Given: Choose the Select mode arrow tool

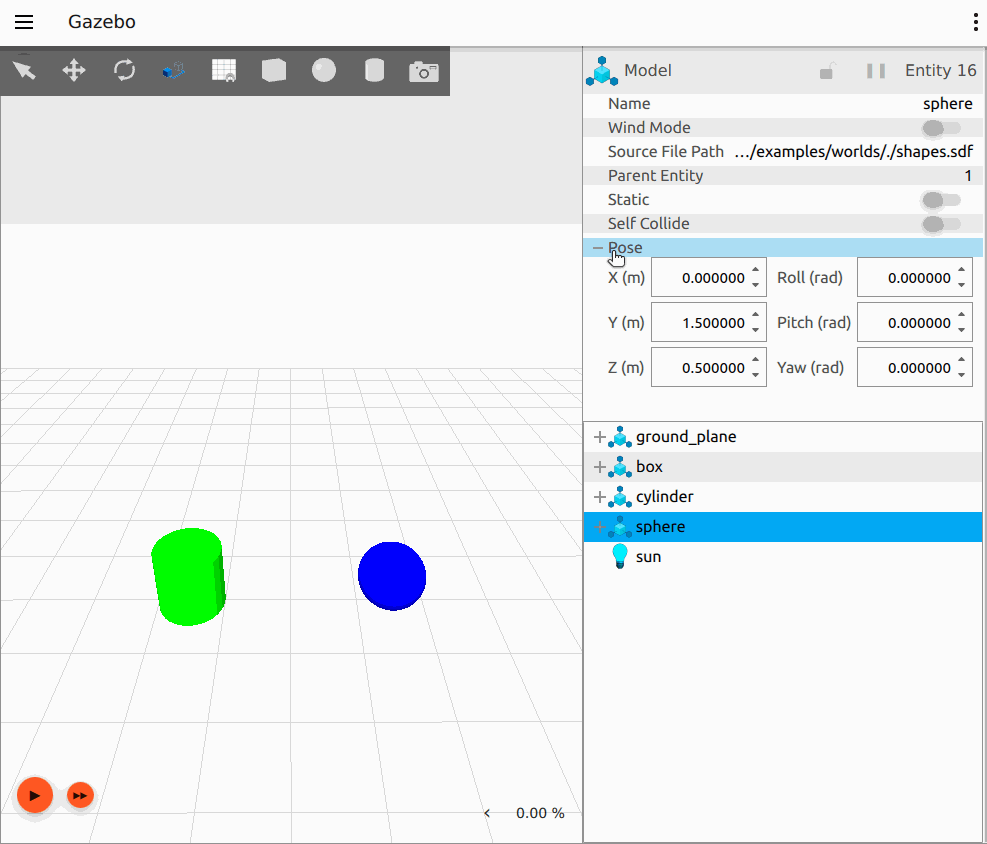Looking at the screenshot, I should point(25,70).
